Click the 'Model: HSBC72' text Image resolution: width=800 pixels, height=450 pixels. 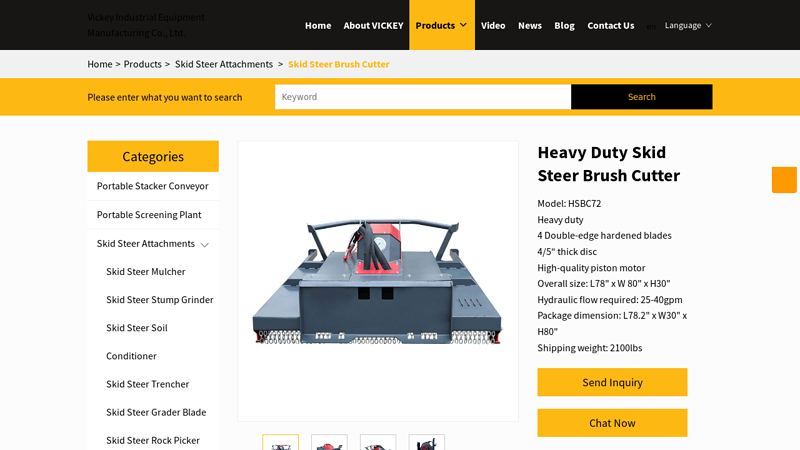pyautogui.click(x=569, y=203)
